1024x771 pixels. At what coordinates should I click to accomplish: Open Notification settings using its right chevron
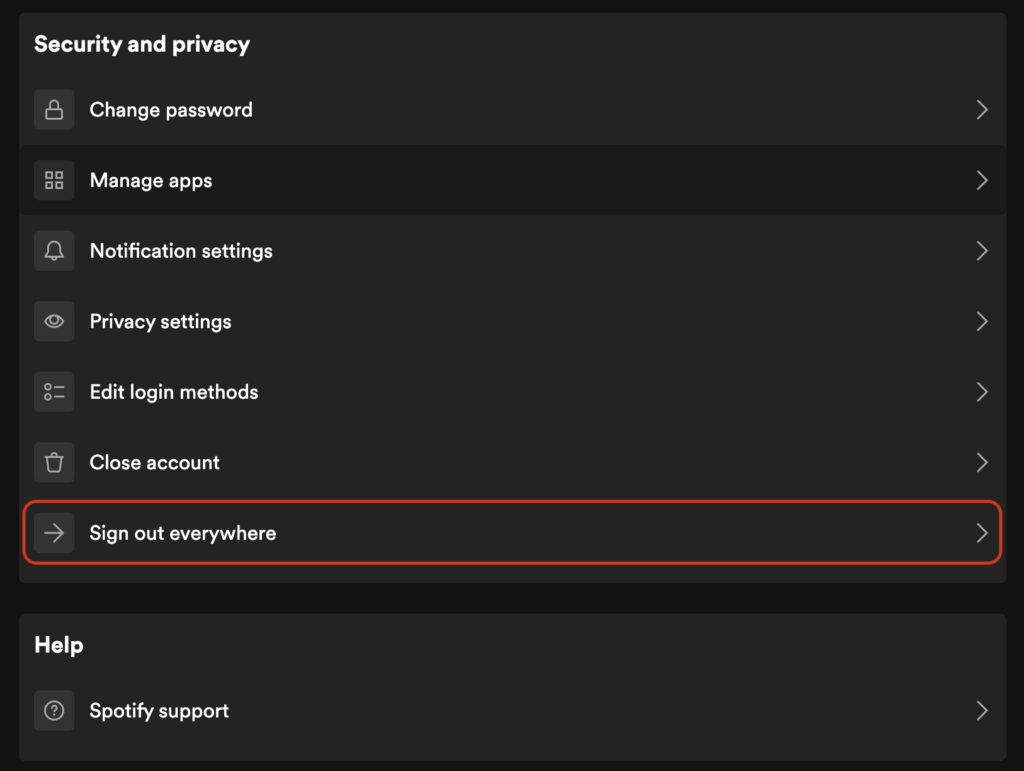coord(981,251)
